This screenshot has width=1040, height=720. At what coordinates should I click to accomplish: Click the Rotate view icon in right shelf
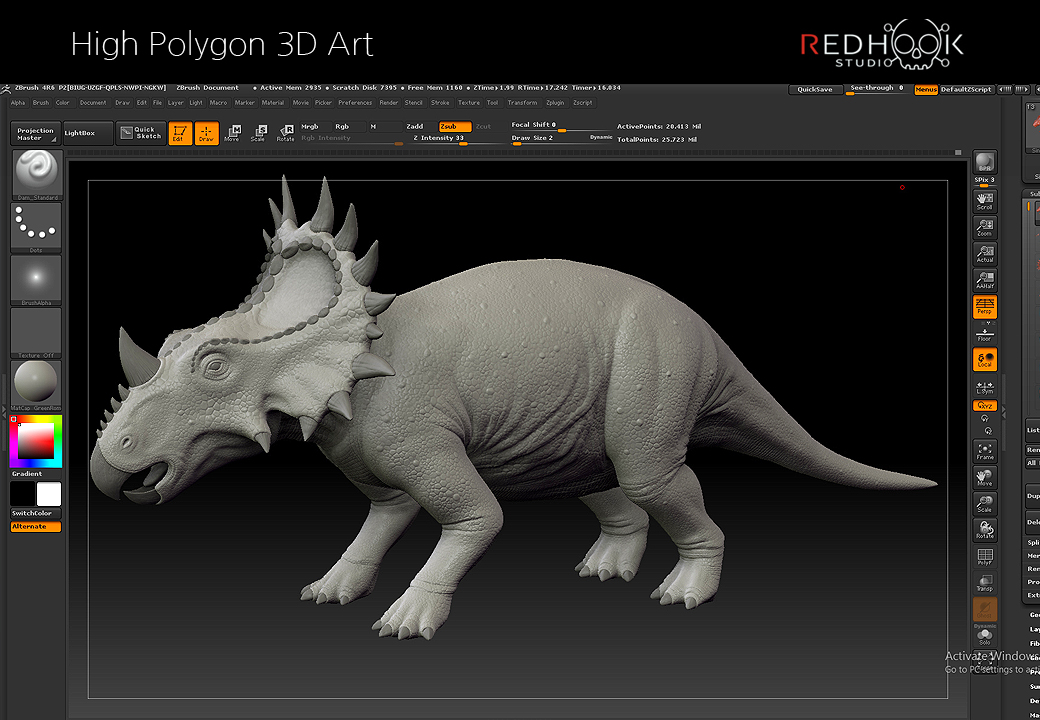(985, 530)
